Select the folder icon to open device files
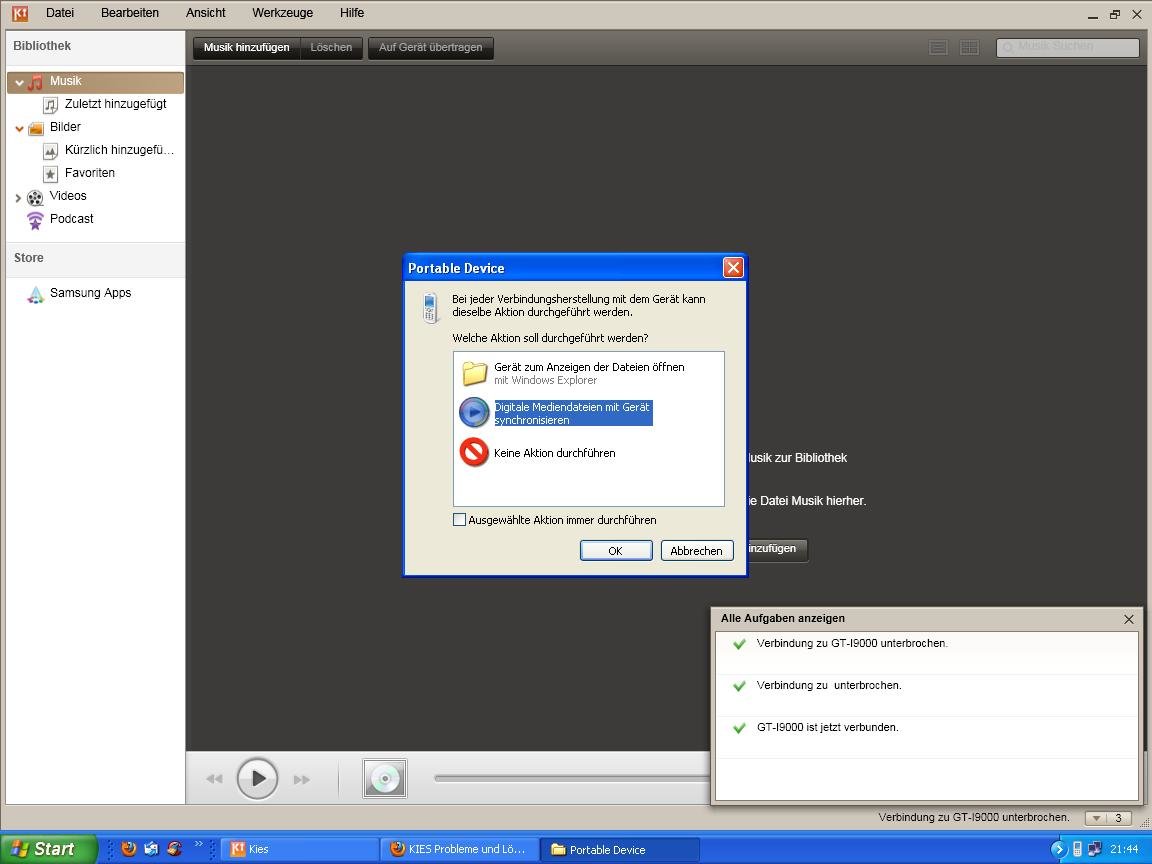This screenshot has height=864, width=1152. (475, 373)
